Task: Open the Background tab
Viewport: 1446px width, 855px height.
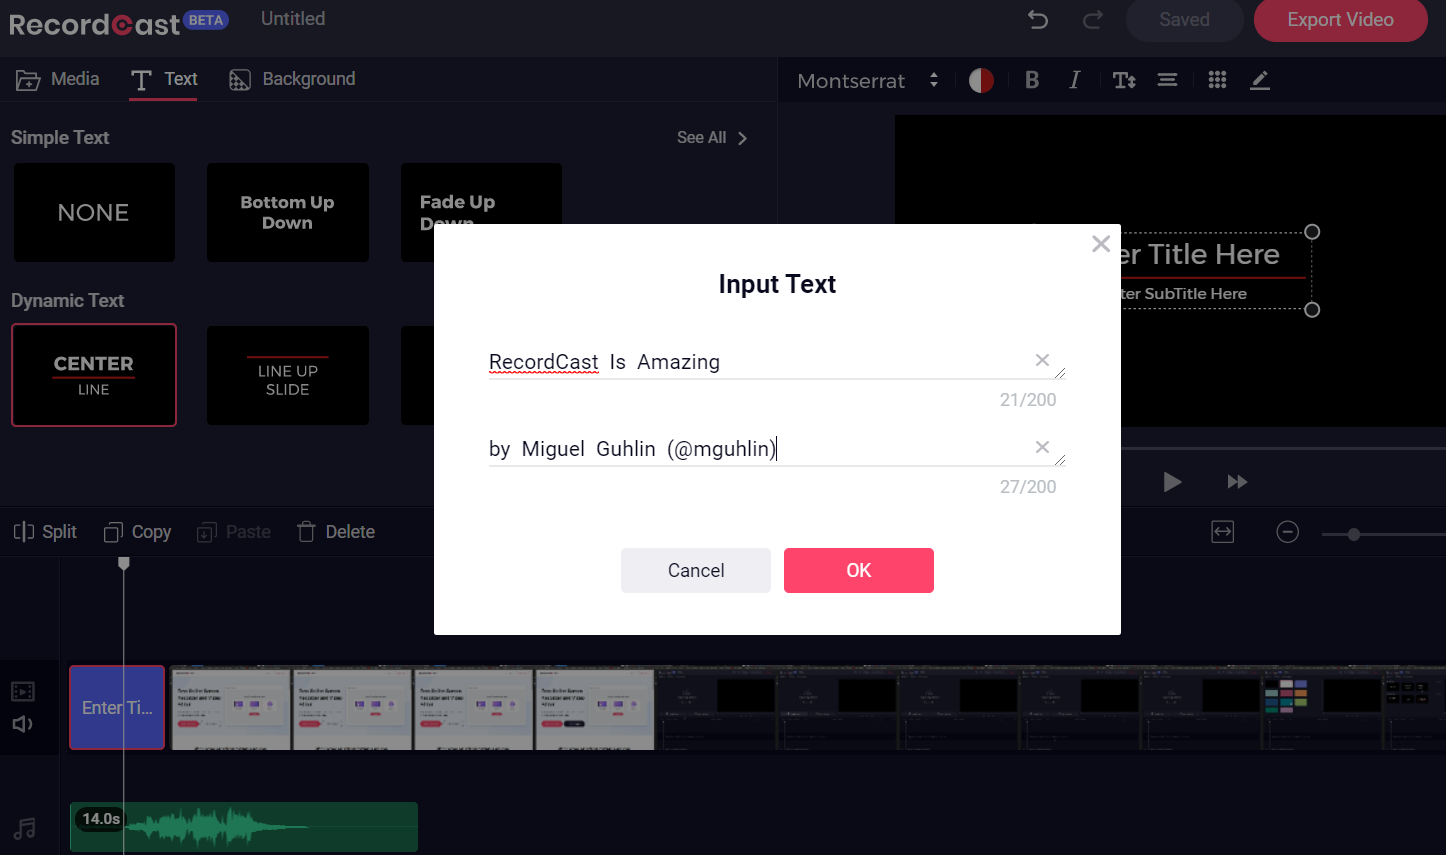Action: [x=292, y=79]
